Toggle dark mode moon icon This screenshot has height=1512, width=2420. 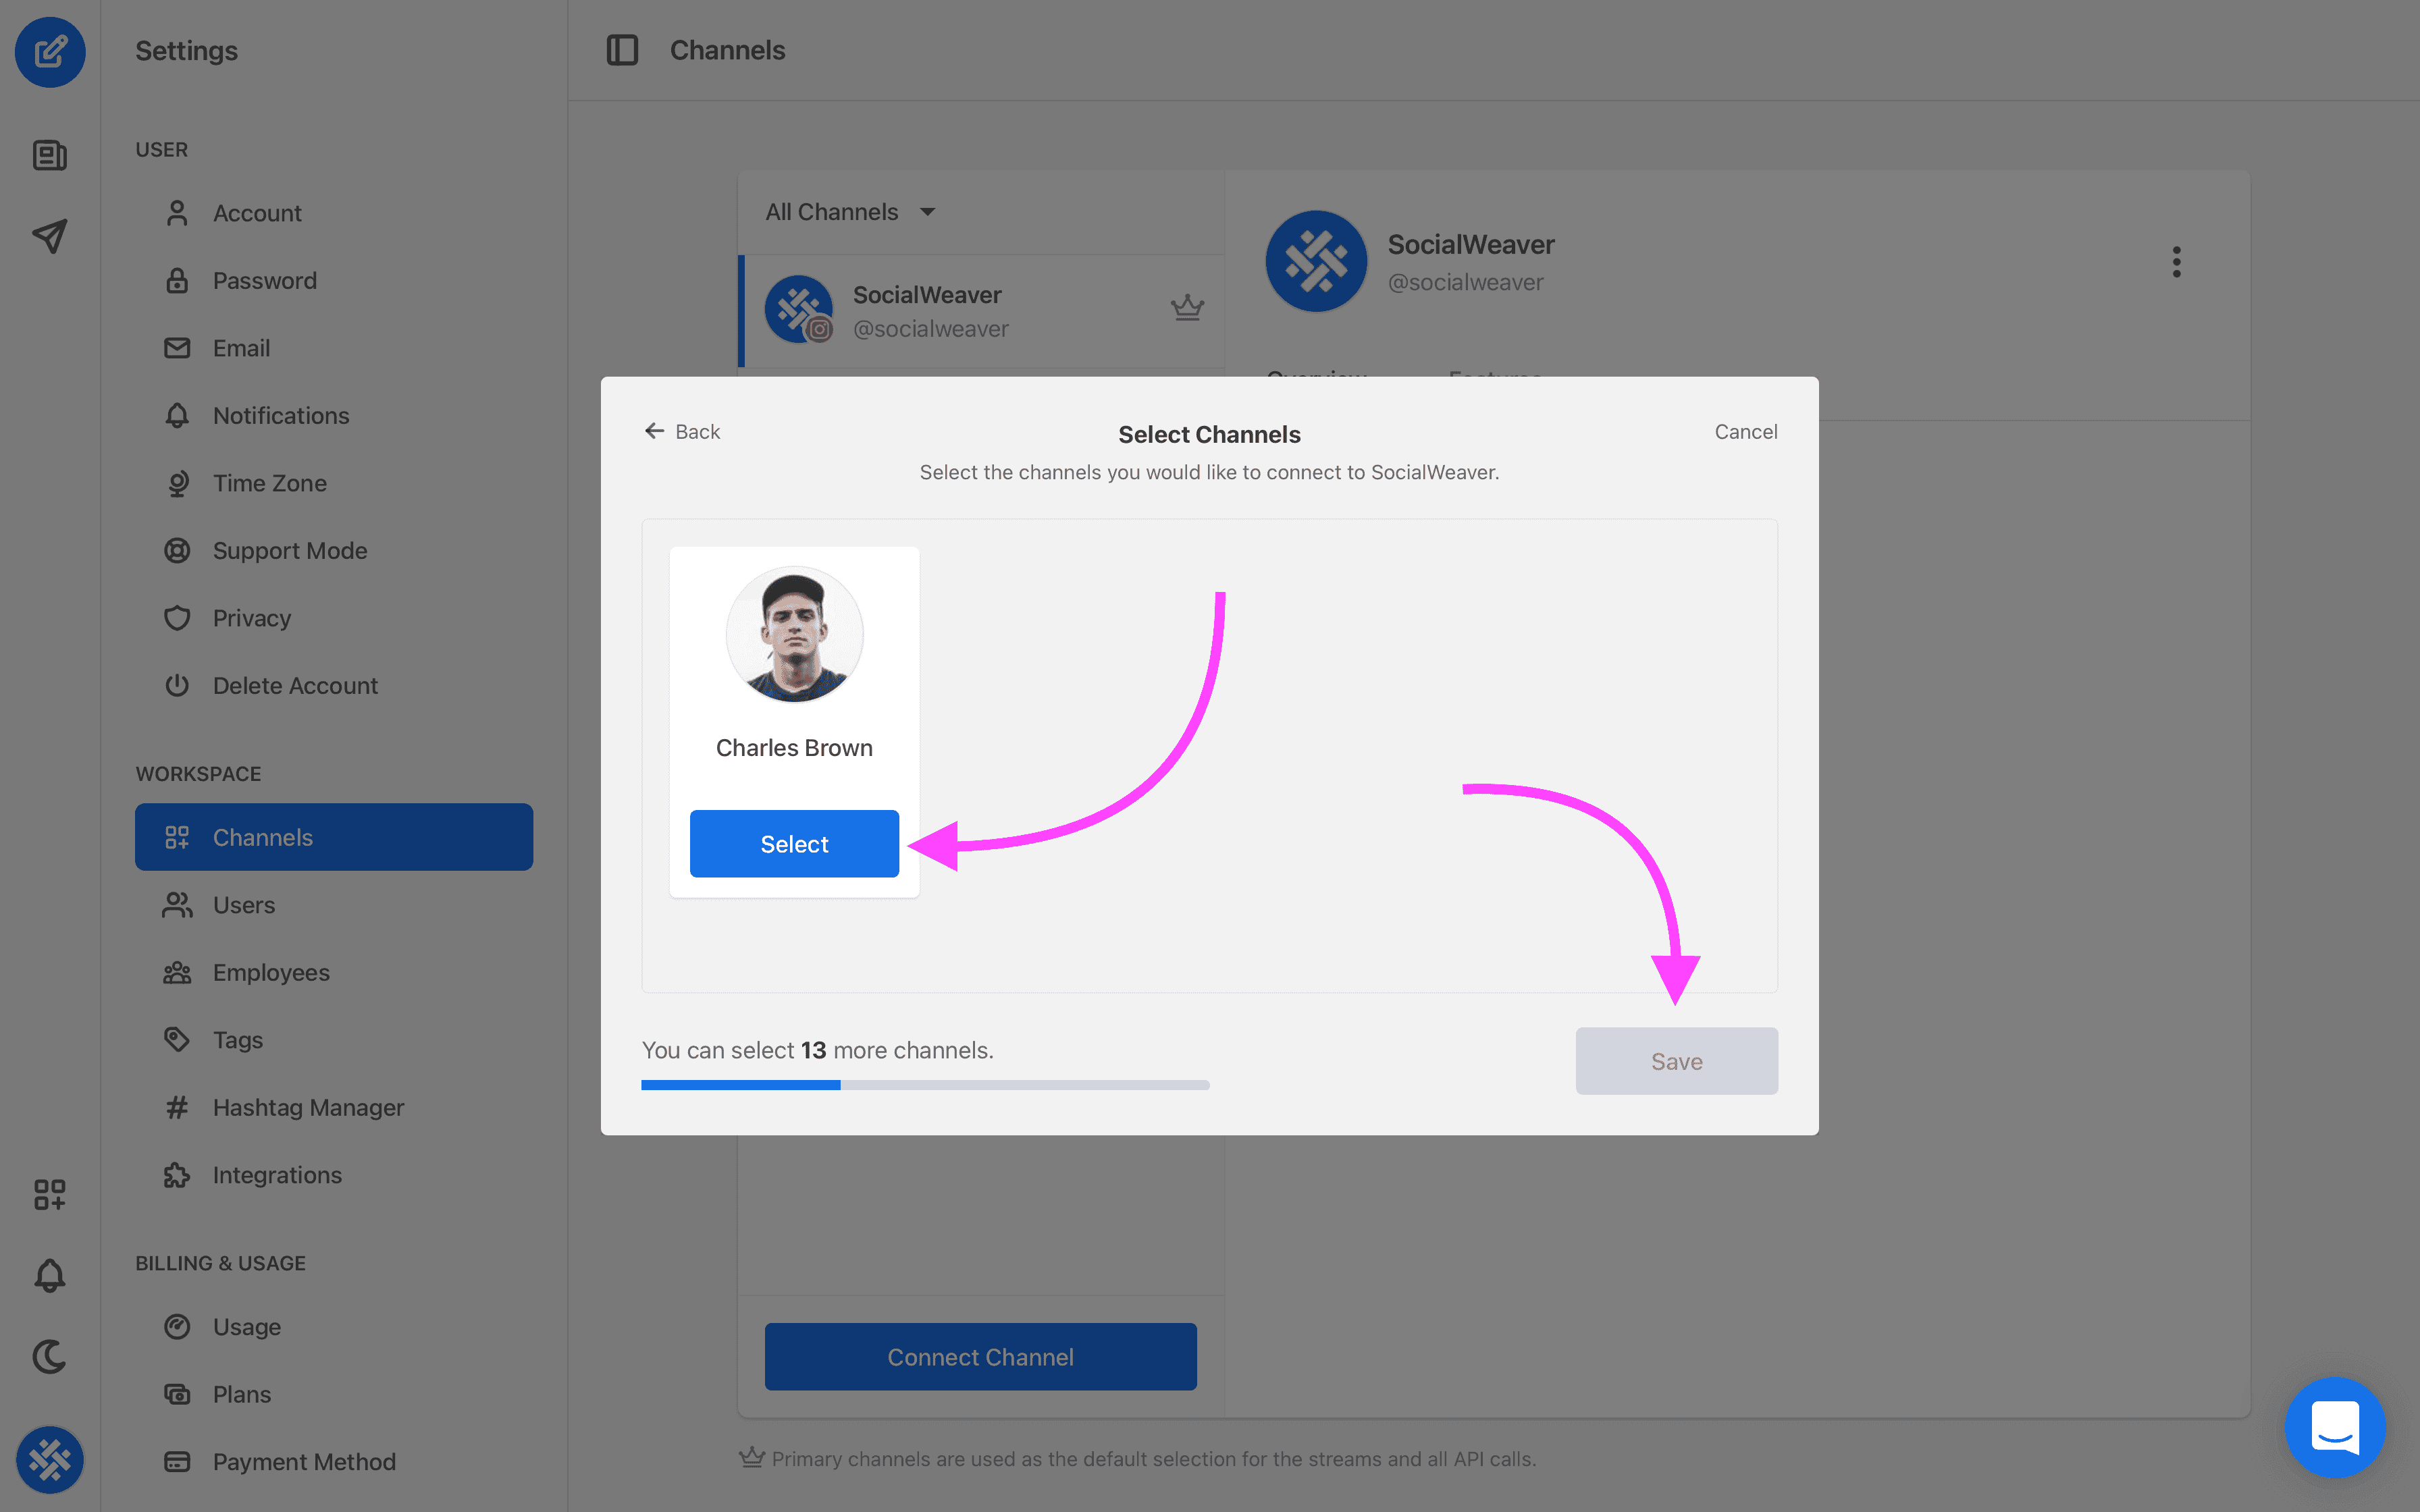(x=50, y=1356)
